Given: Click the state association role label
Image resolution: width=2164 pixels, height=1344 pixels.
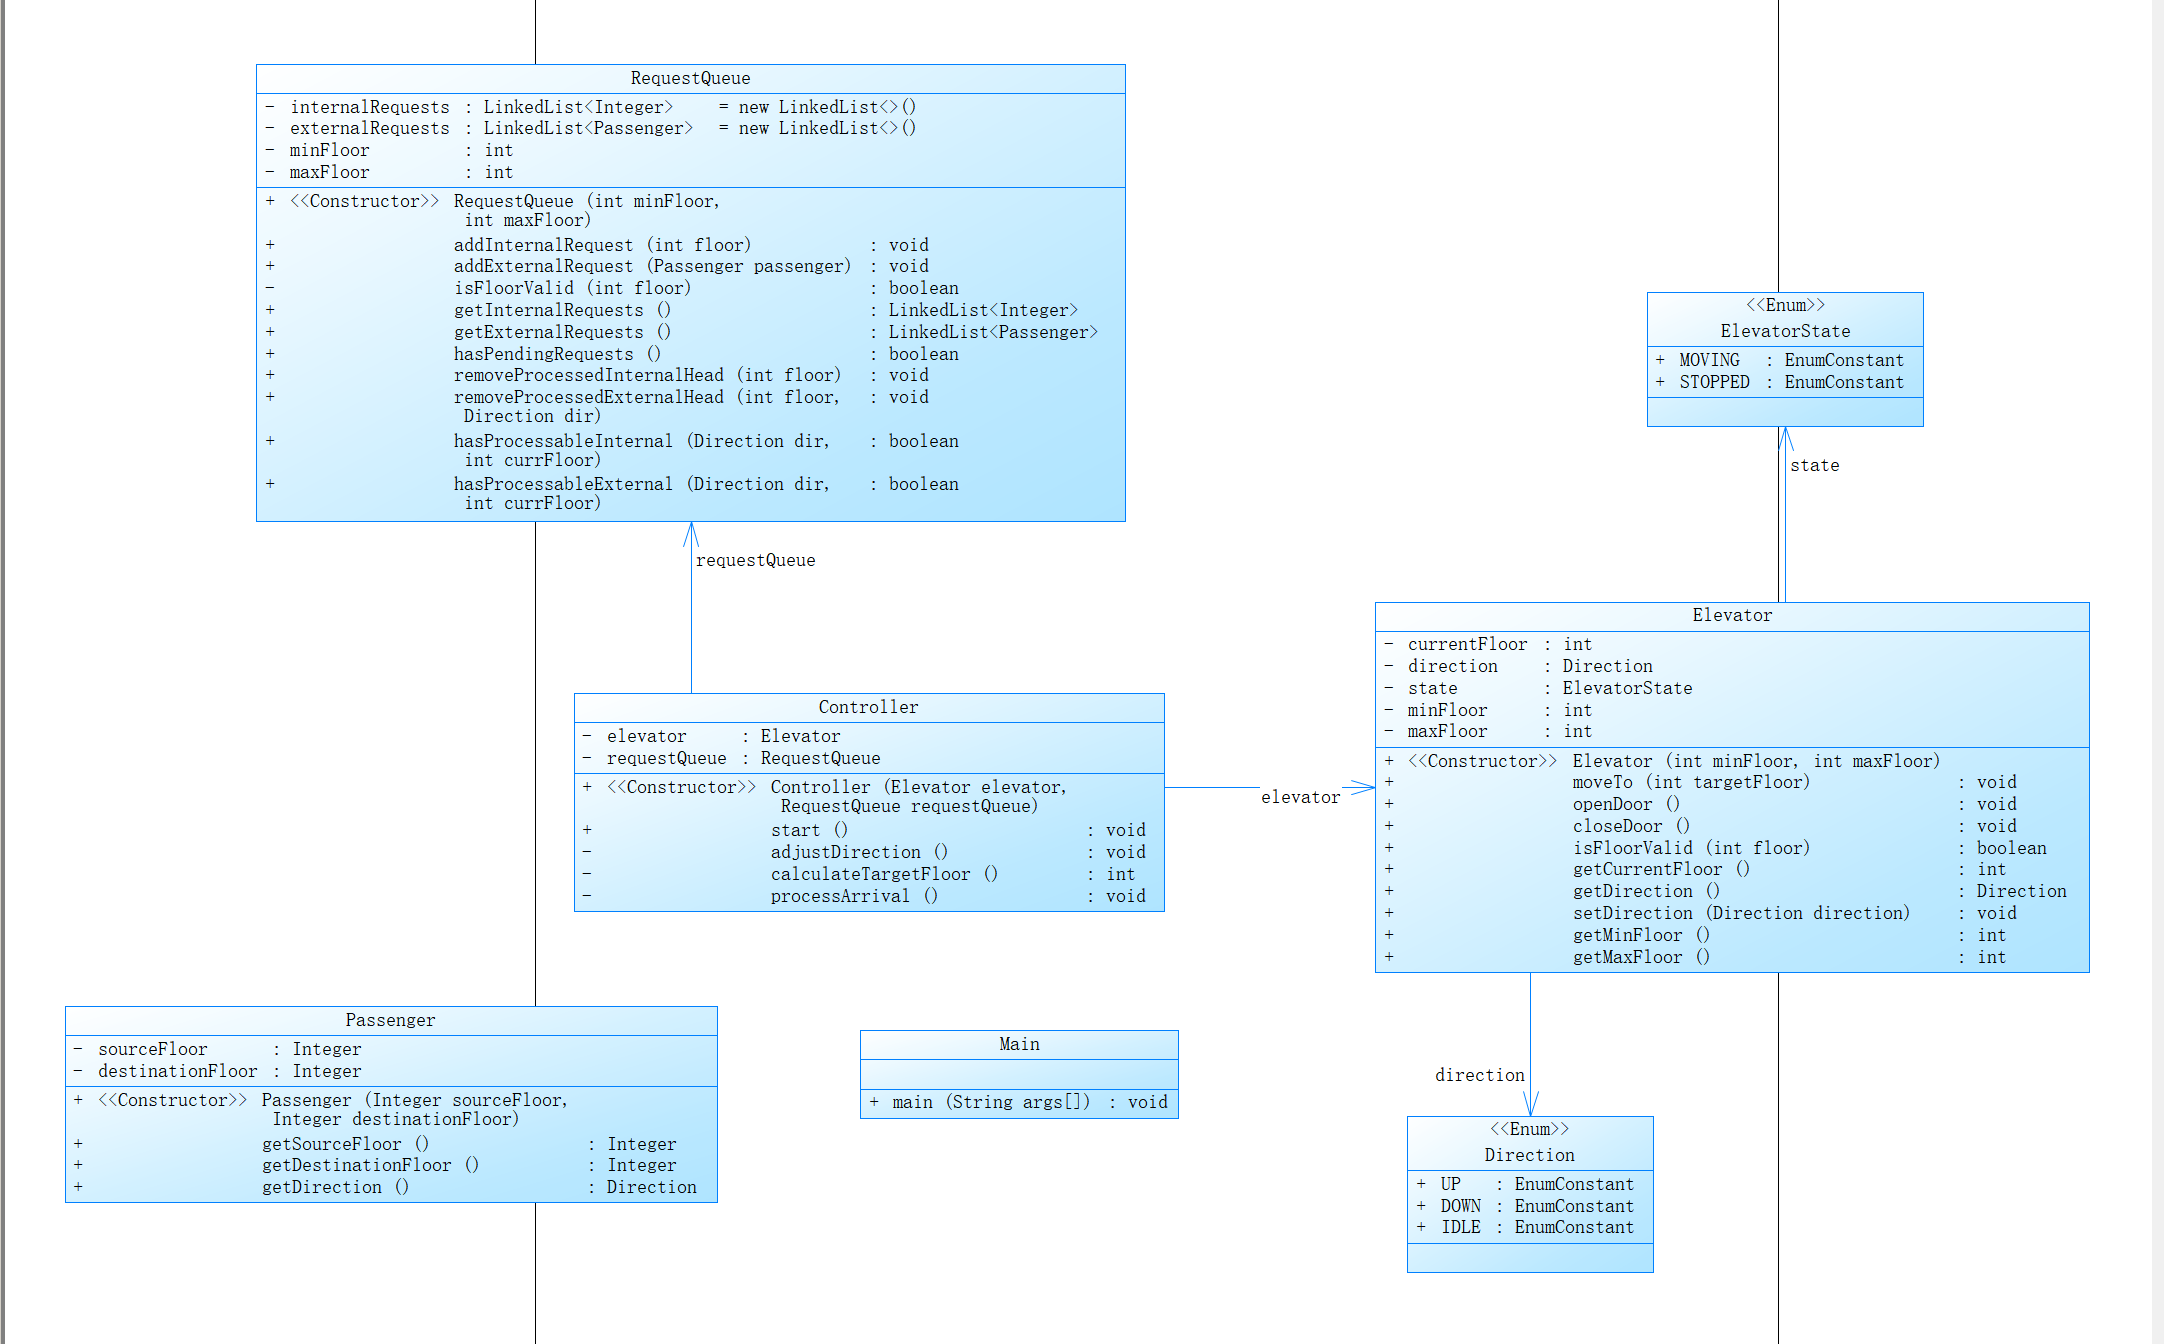Looking at the screenshot, I should click(1814, 465).
